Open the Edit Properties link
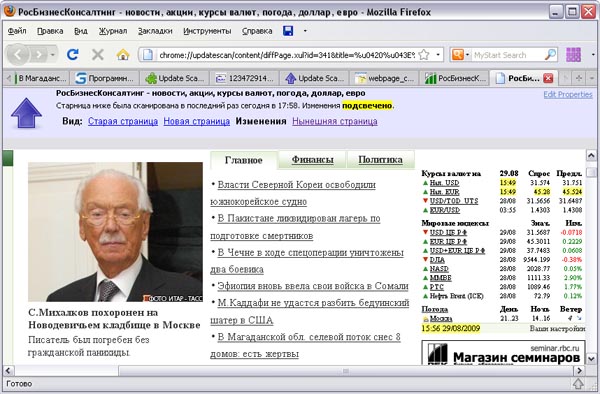Screen dimensions: 600x394 point(568,94)
